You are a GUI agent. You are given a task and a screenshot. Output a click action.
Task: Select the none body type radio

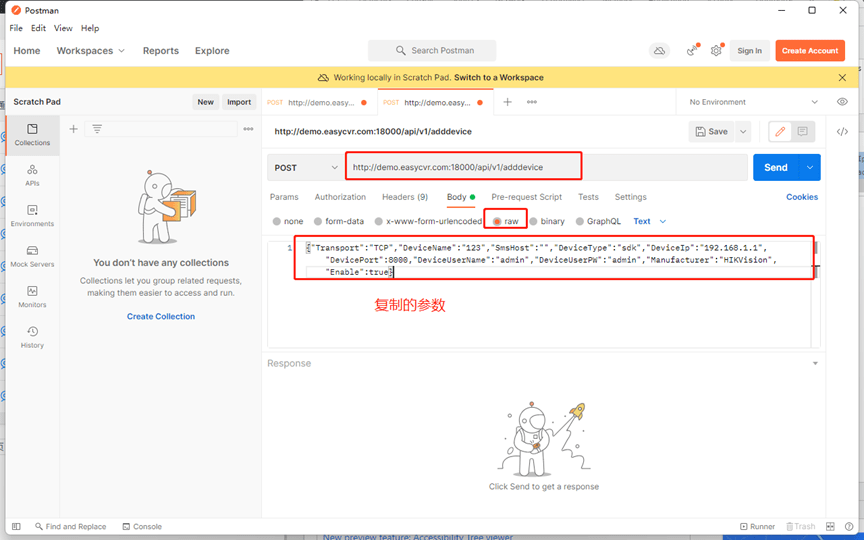click(277, 222)
